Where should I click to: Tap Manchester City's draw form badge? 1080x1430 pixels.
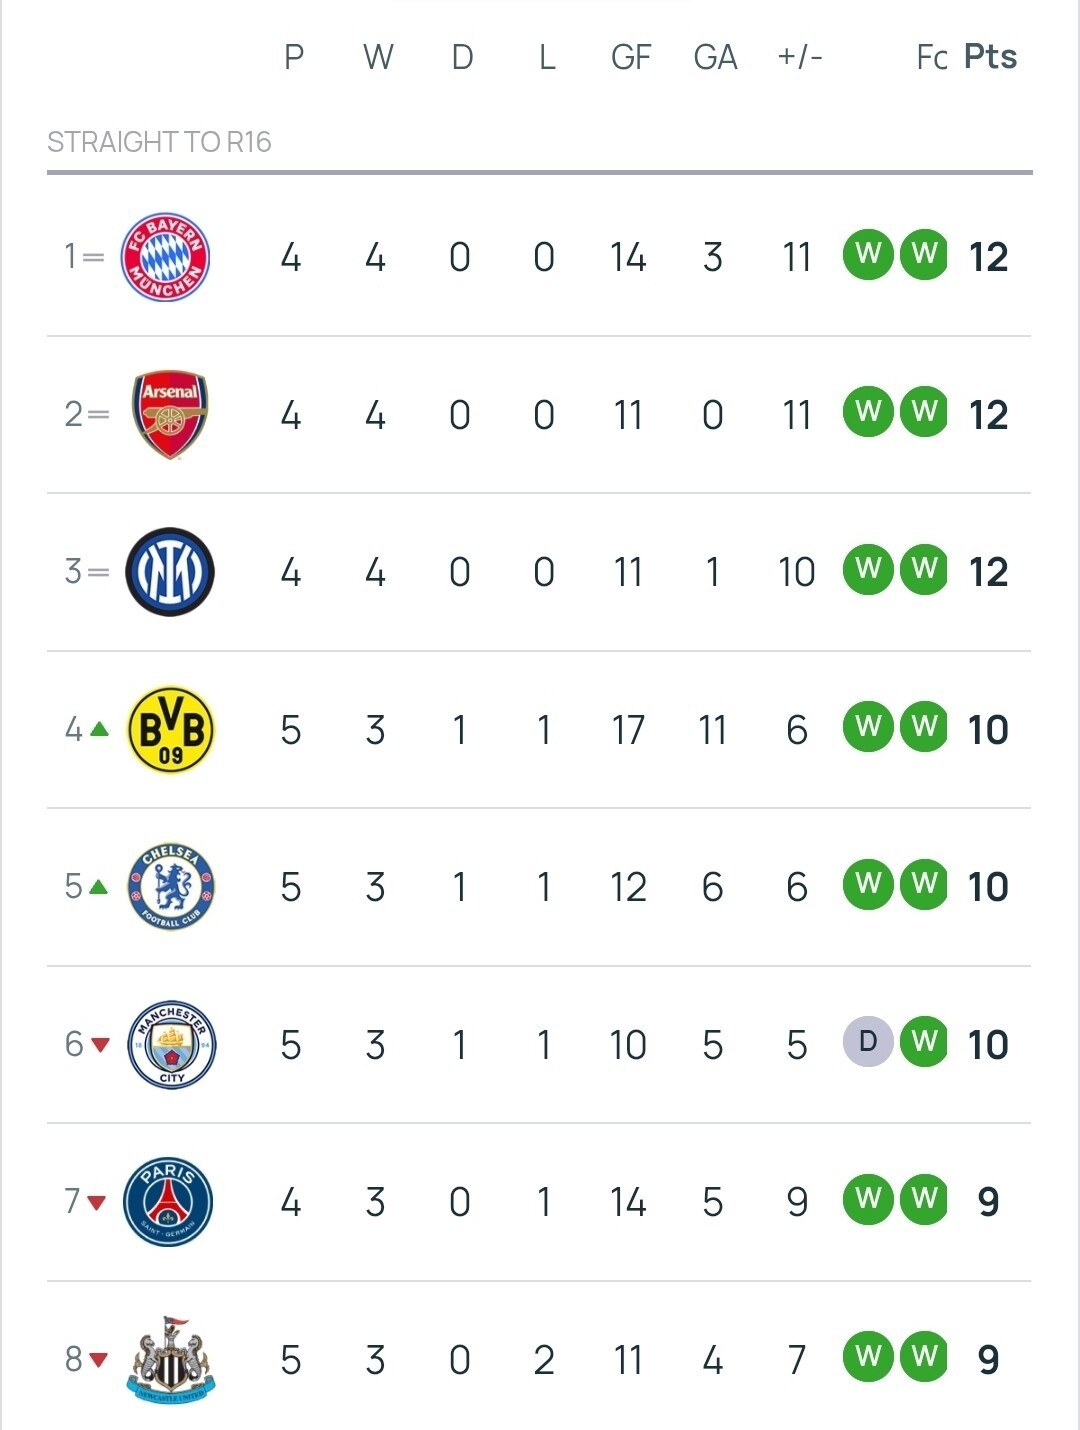point(868,1042)
